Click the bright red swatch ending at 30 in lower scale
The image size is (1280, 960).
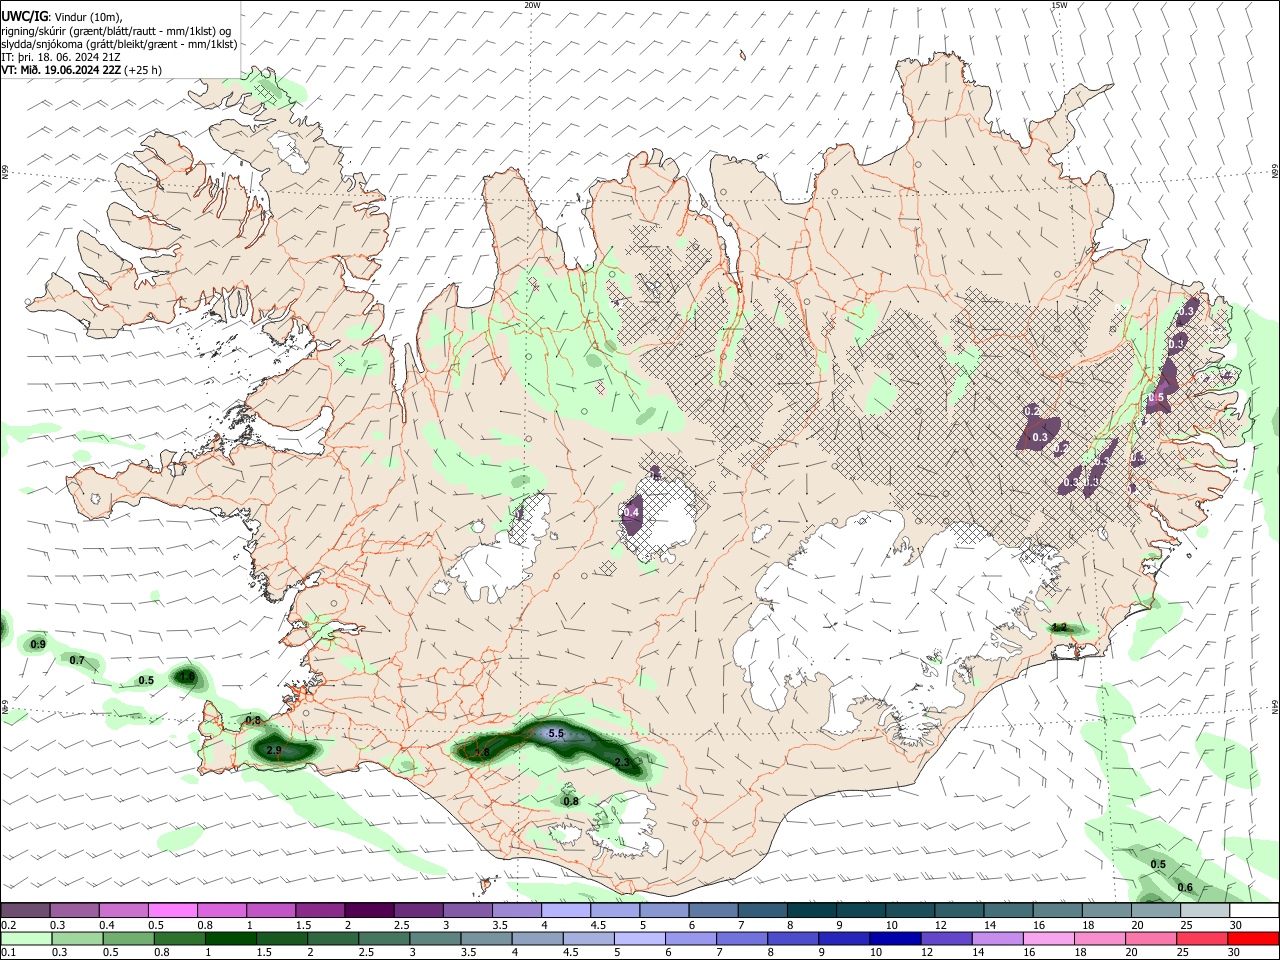point(1253,938)
